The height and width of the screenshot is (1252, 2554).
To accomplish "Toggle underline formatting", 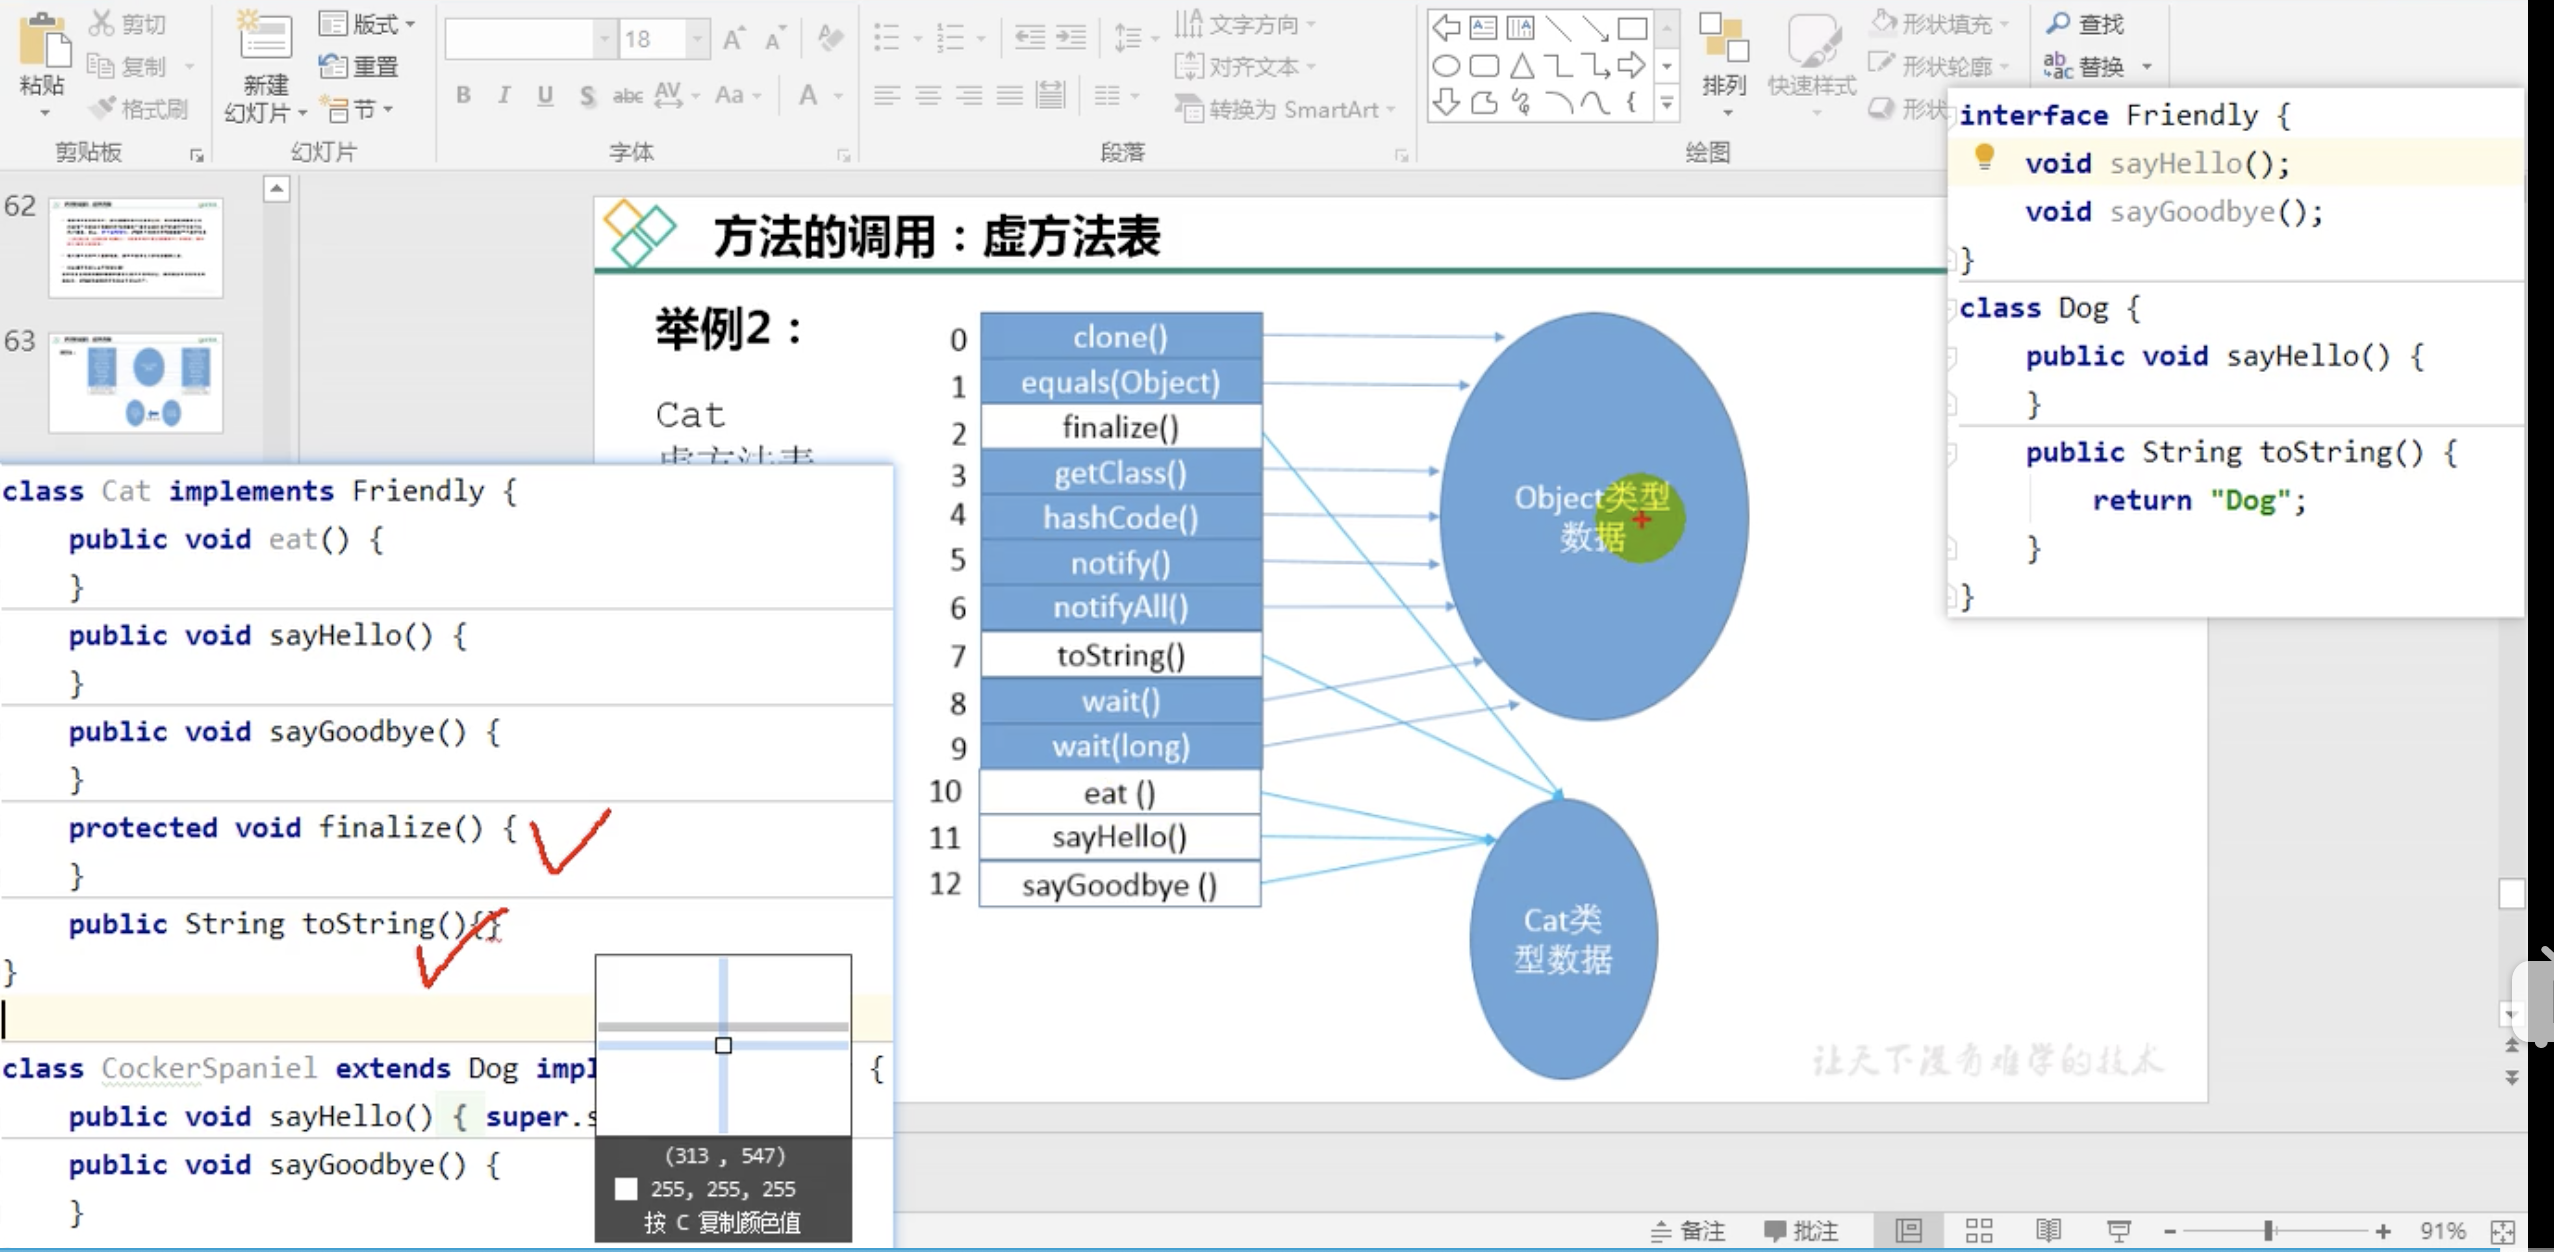I will point(545,95).
